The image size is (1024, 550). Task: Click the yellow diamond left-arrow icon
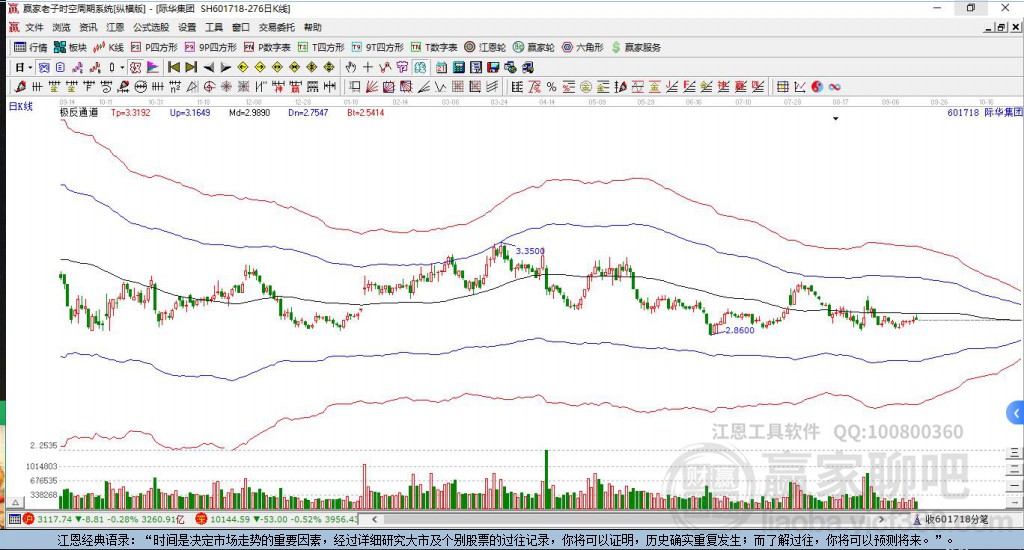click(x=243, y=67)
